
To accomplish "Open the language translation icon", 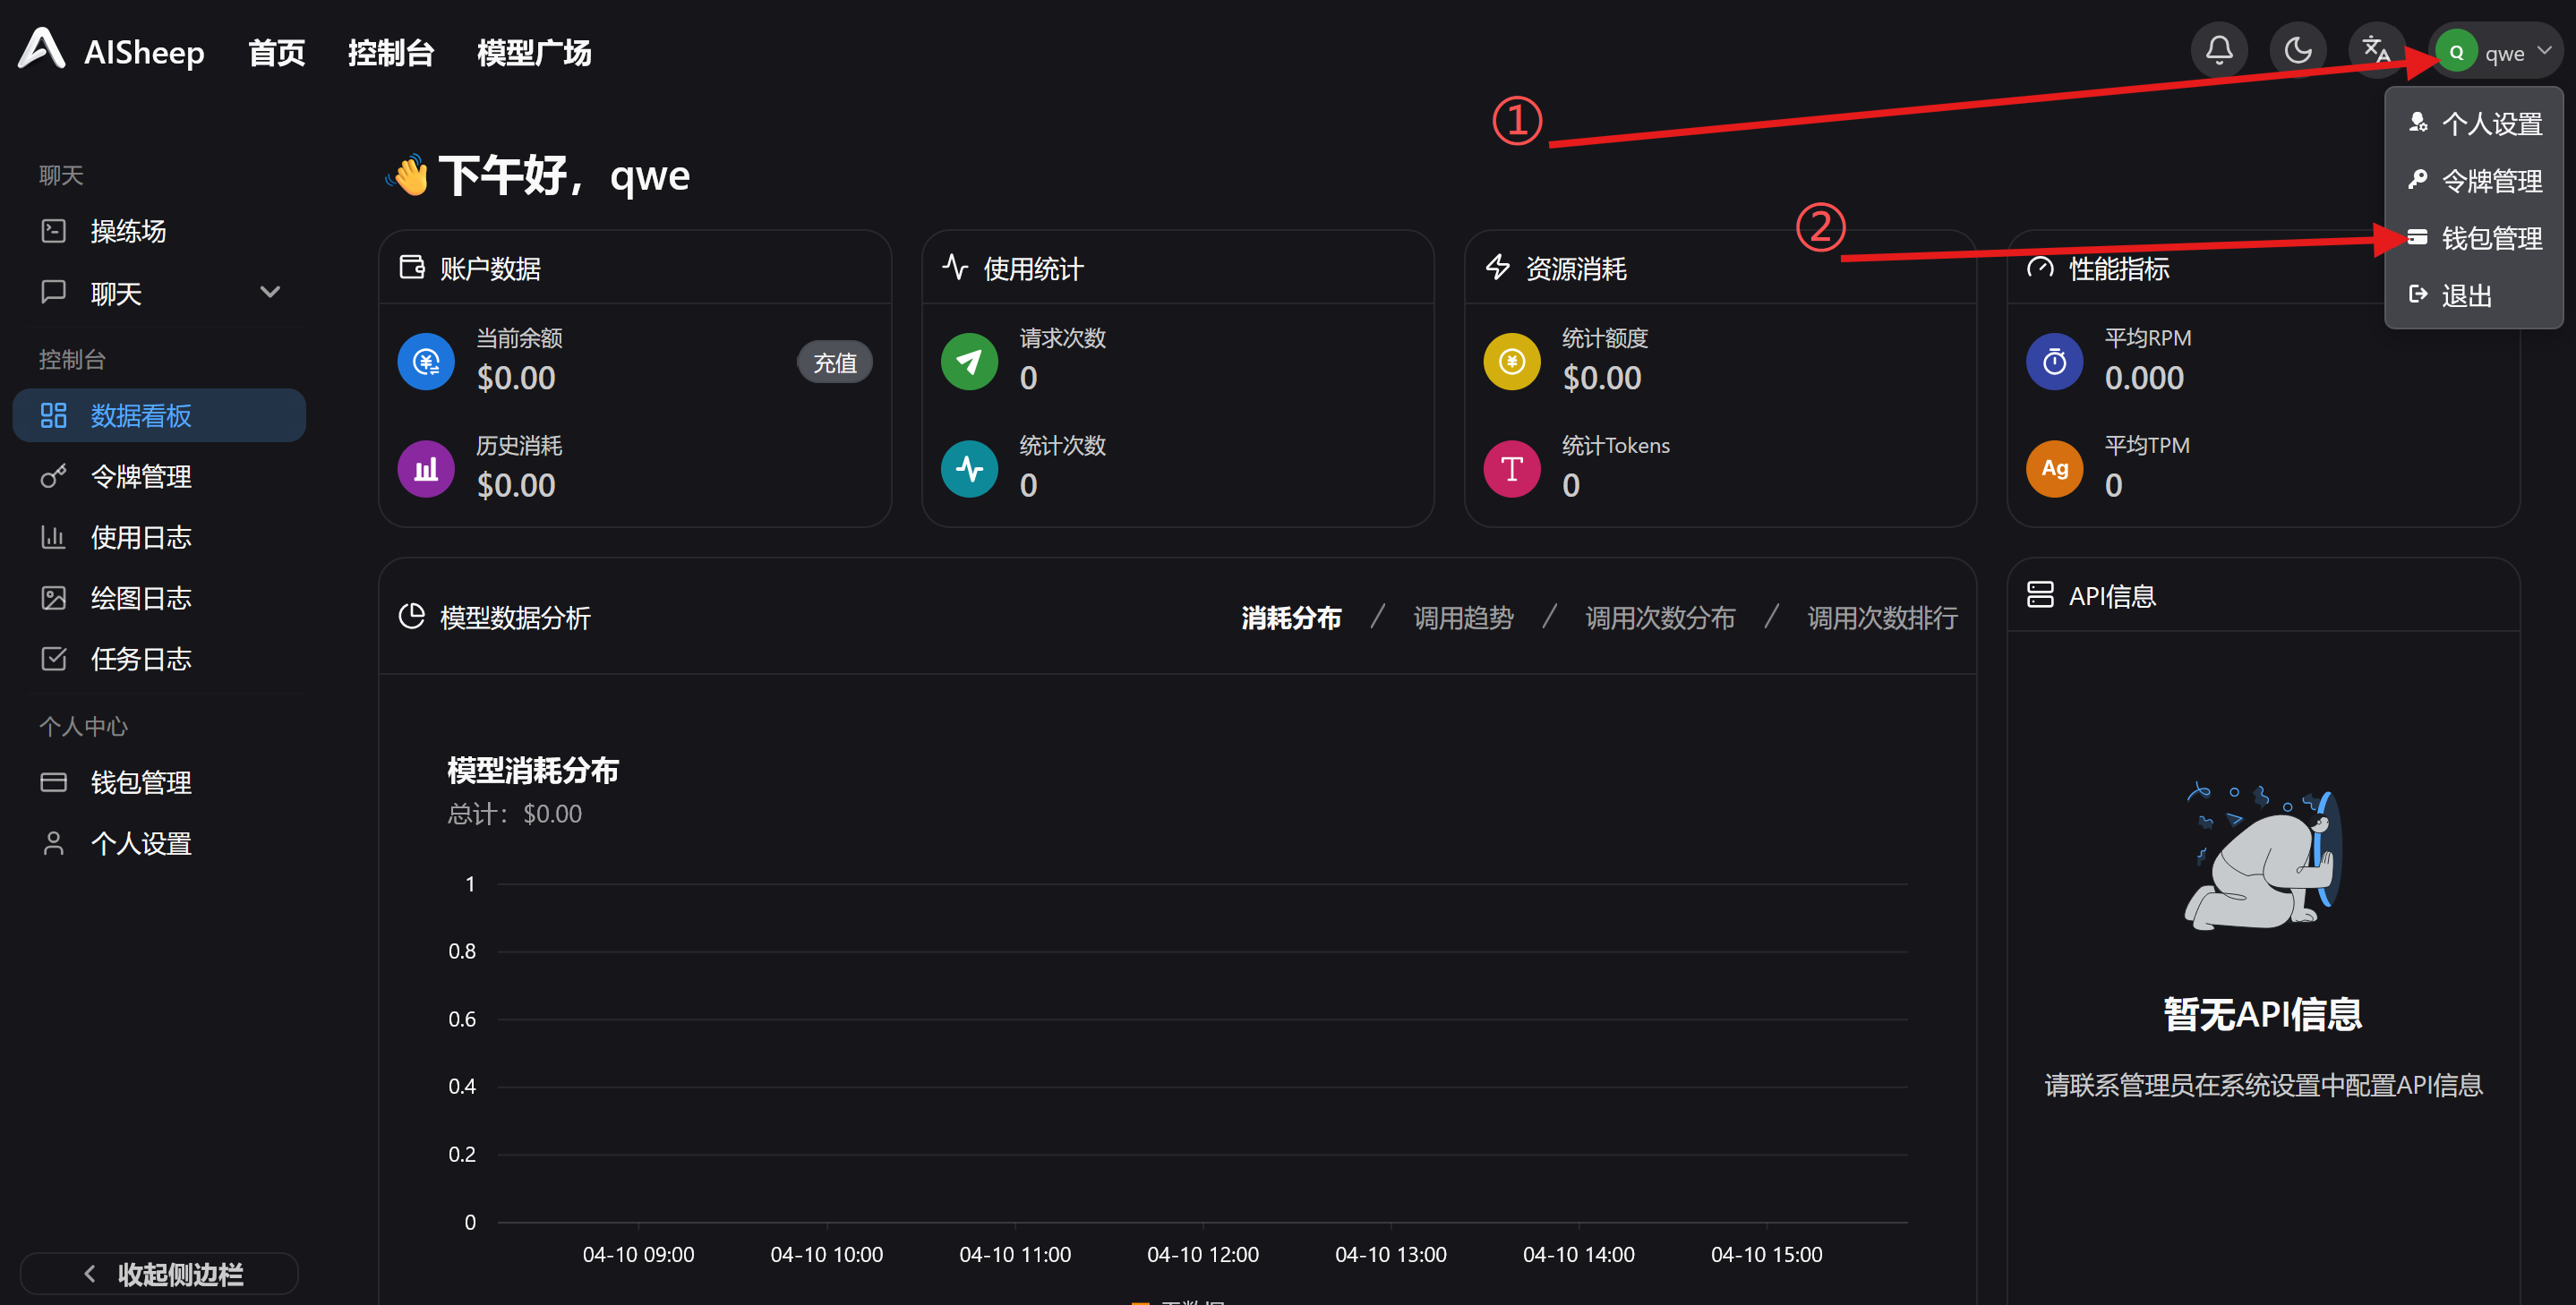I will pos(2376,51).
